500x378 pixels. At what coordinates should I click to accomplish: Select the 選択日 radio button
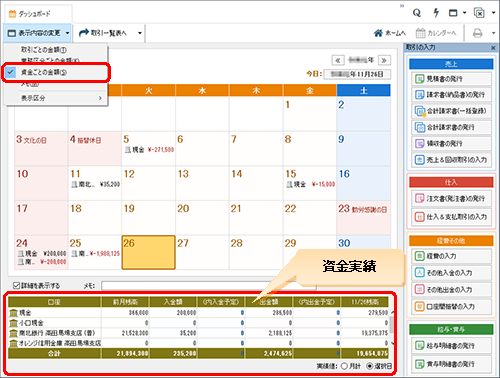[x=370, y=366]
